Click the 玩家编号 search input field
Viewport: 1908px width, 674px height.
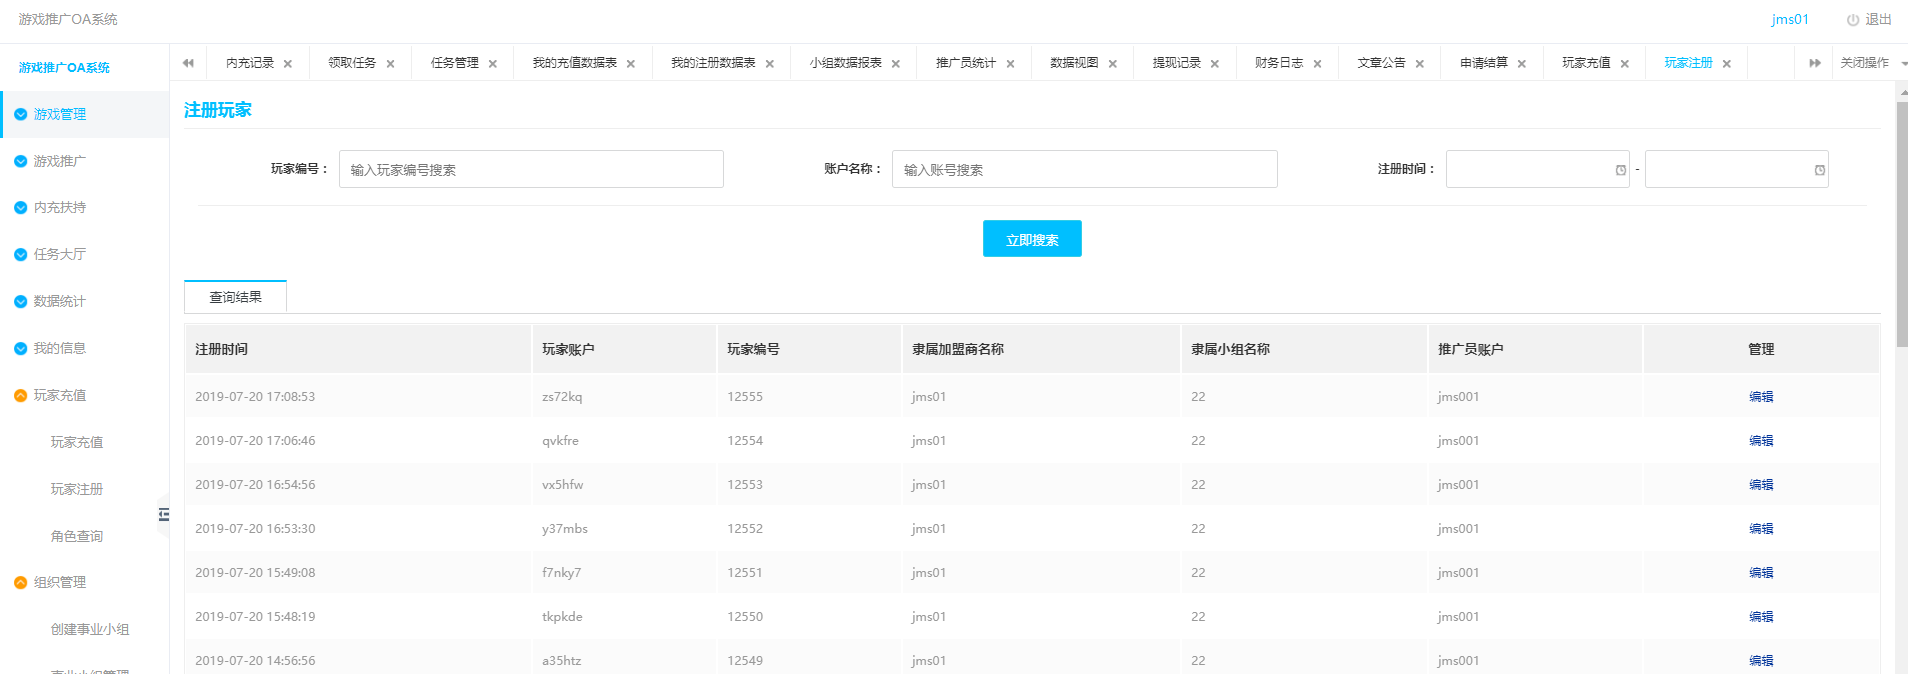[x=531, y=170]
